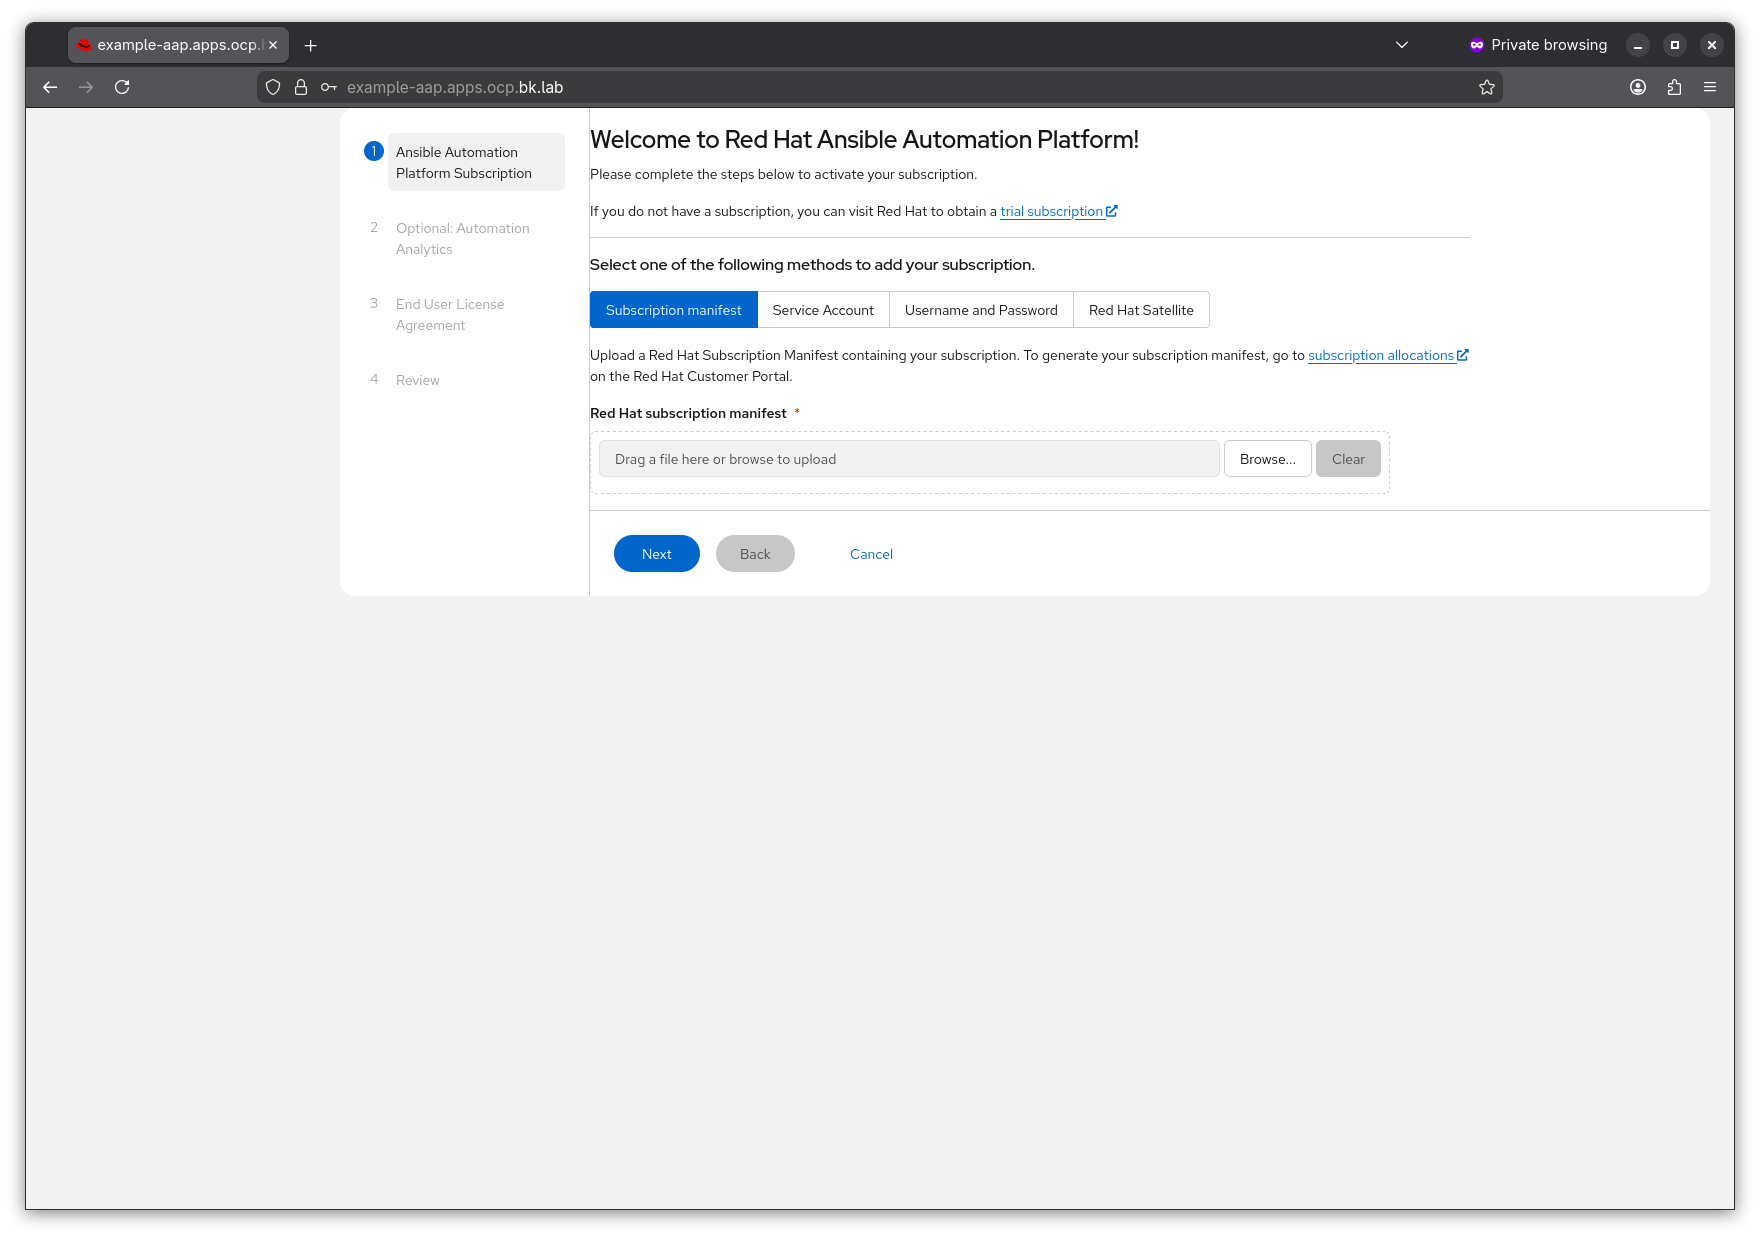Click the browser reload page icon

[122, 87]
